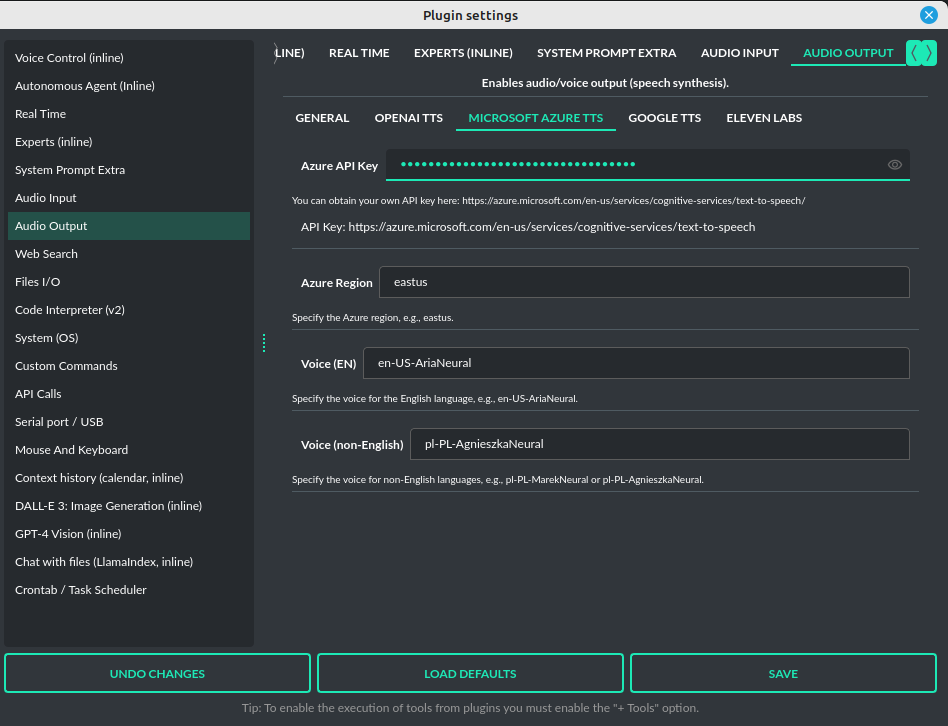This screenshot has height=726, width=948.
Task: Open the SYSTEM PROMPT EXTRA tab
Action: click(x=606, y=52)
